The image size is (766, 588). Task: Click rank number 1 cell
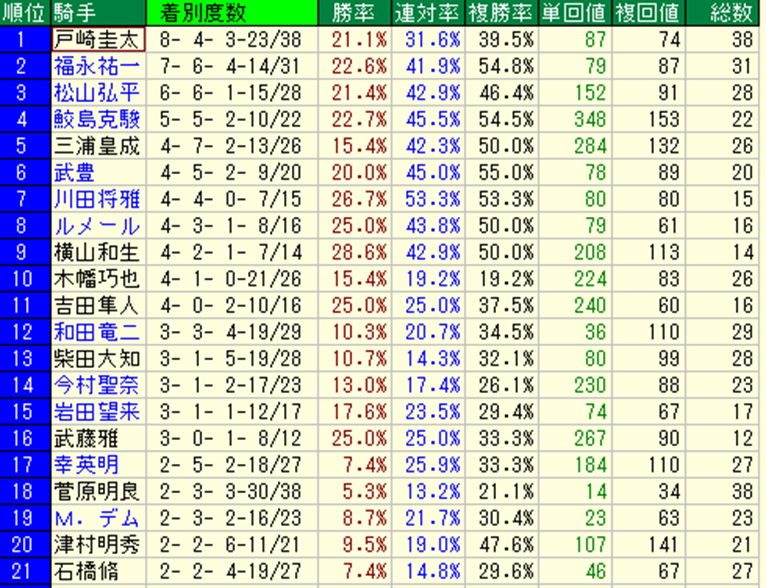25,40
